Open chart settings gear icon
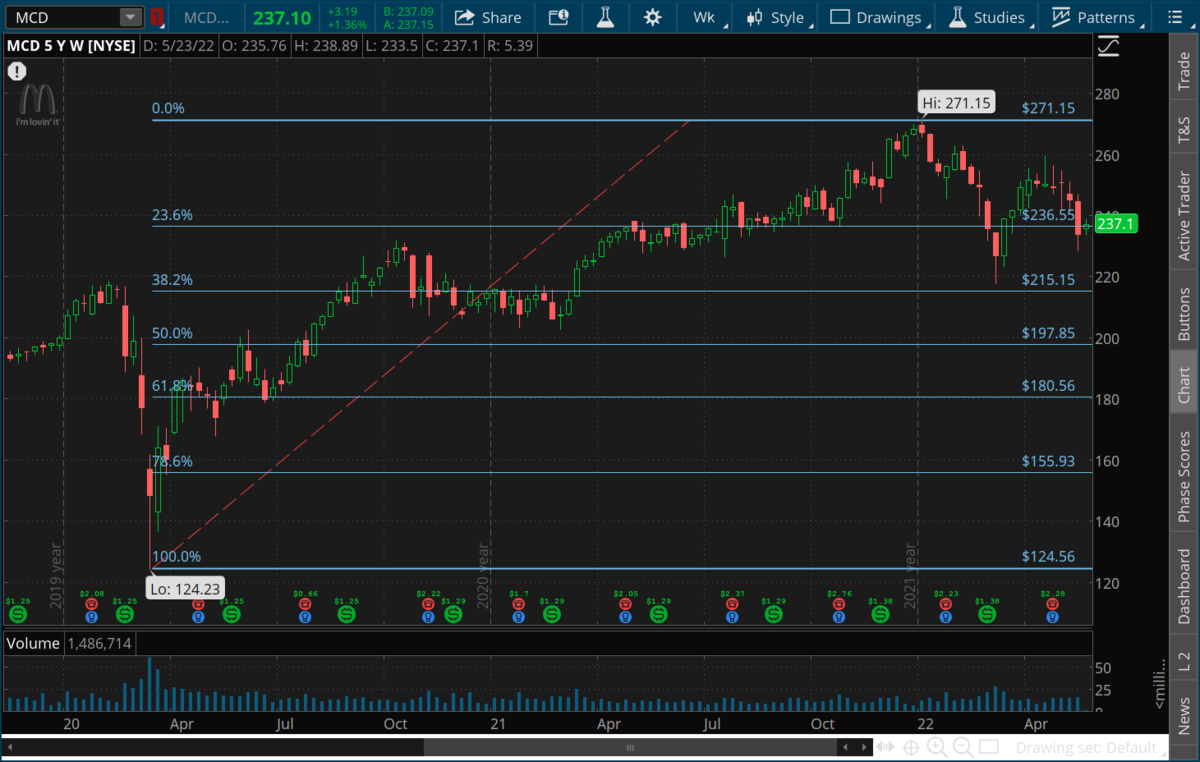 (653, 17)
